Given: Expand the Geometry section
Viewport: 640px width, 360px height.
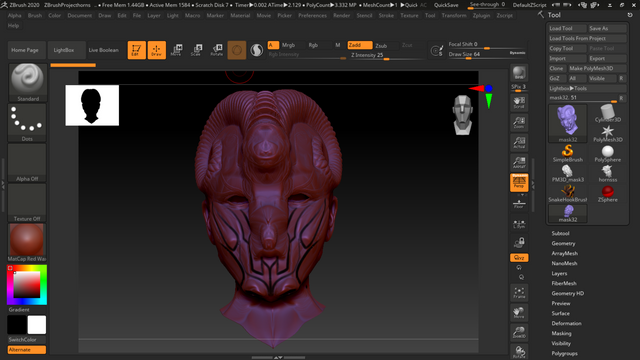Looking at the screenshot, I should 563,243.
